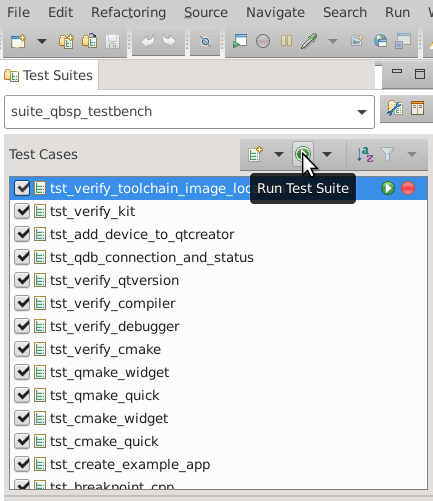
Task: Uncheck the tst_verify_cmake checkbox
Action: 22,349
